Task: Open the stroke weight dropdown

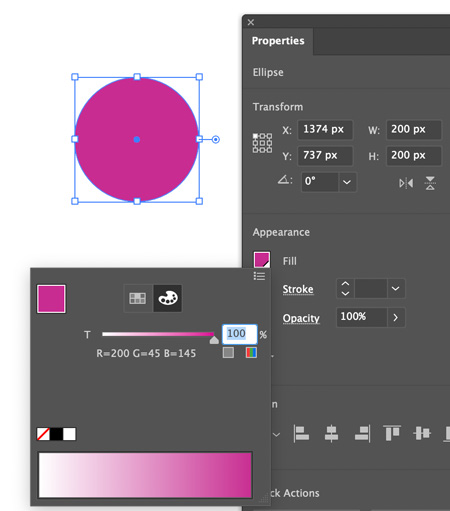Action: (x=396, y=288)
